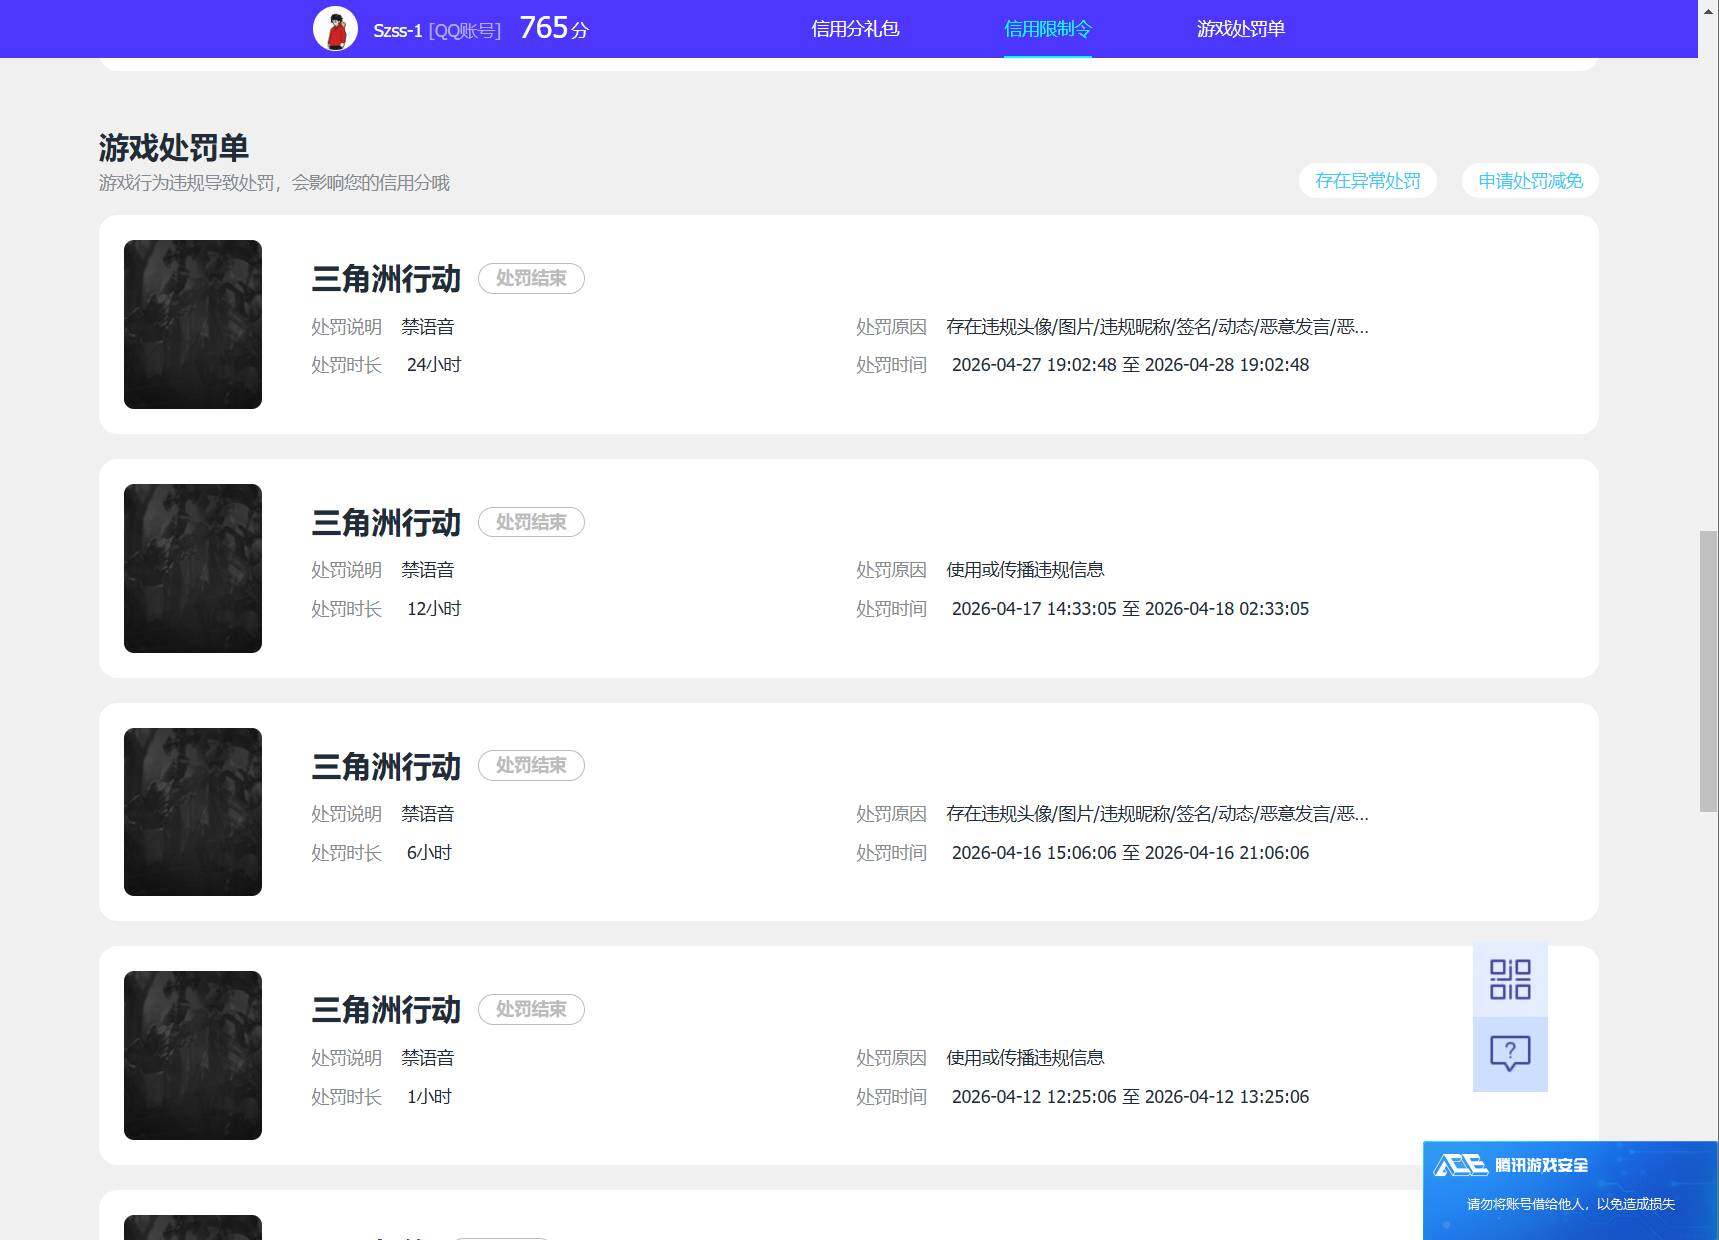This screenshot has width=1719, height=1240.
Task: Click truncated penalty reason in the 04-27 record
Action: (x=1157, y=327)
